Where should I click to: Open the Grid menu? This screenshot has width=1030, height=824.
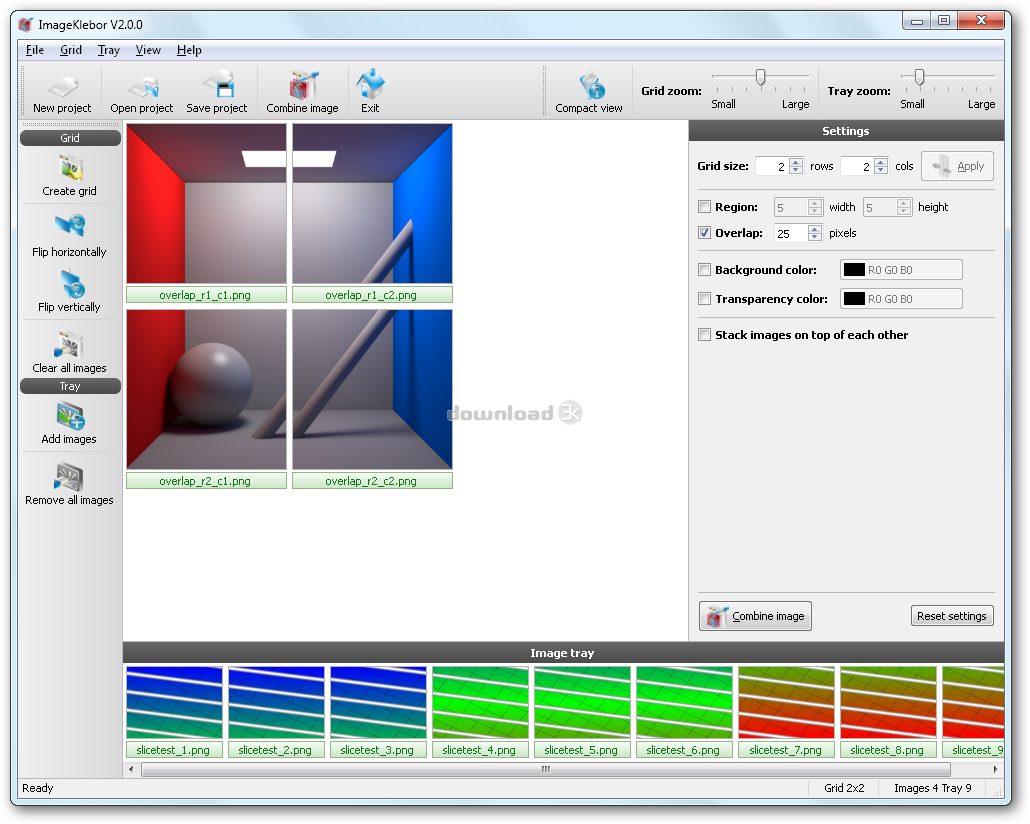pos(71,50)
